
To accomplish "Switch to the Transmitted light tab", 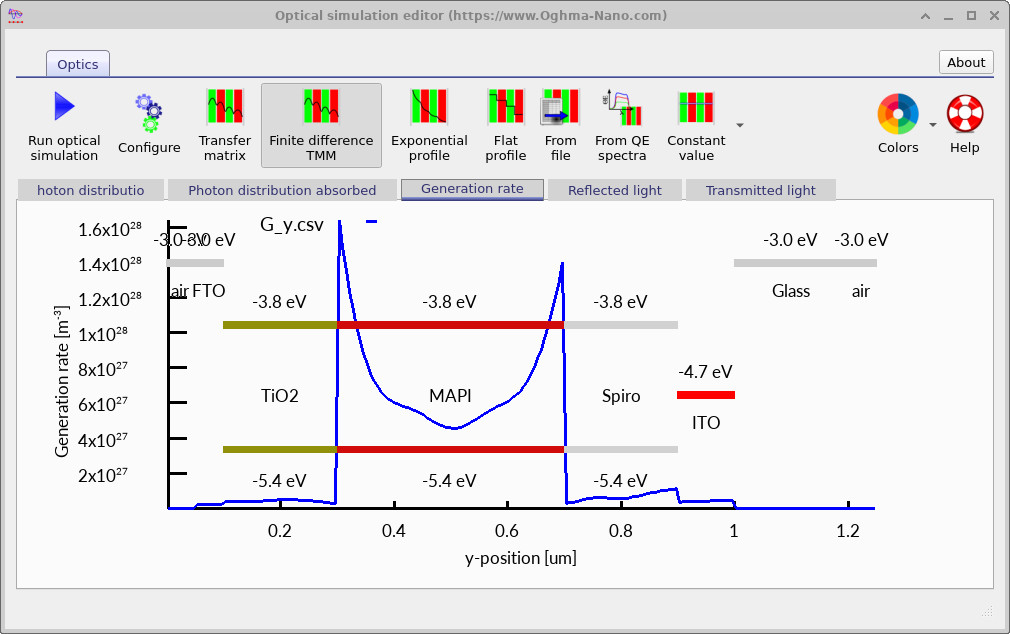I will pos(761,190).
